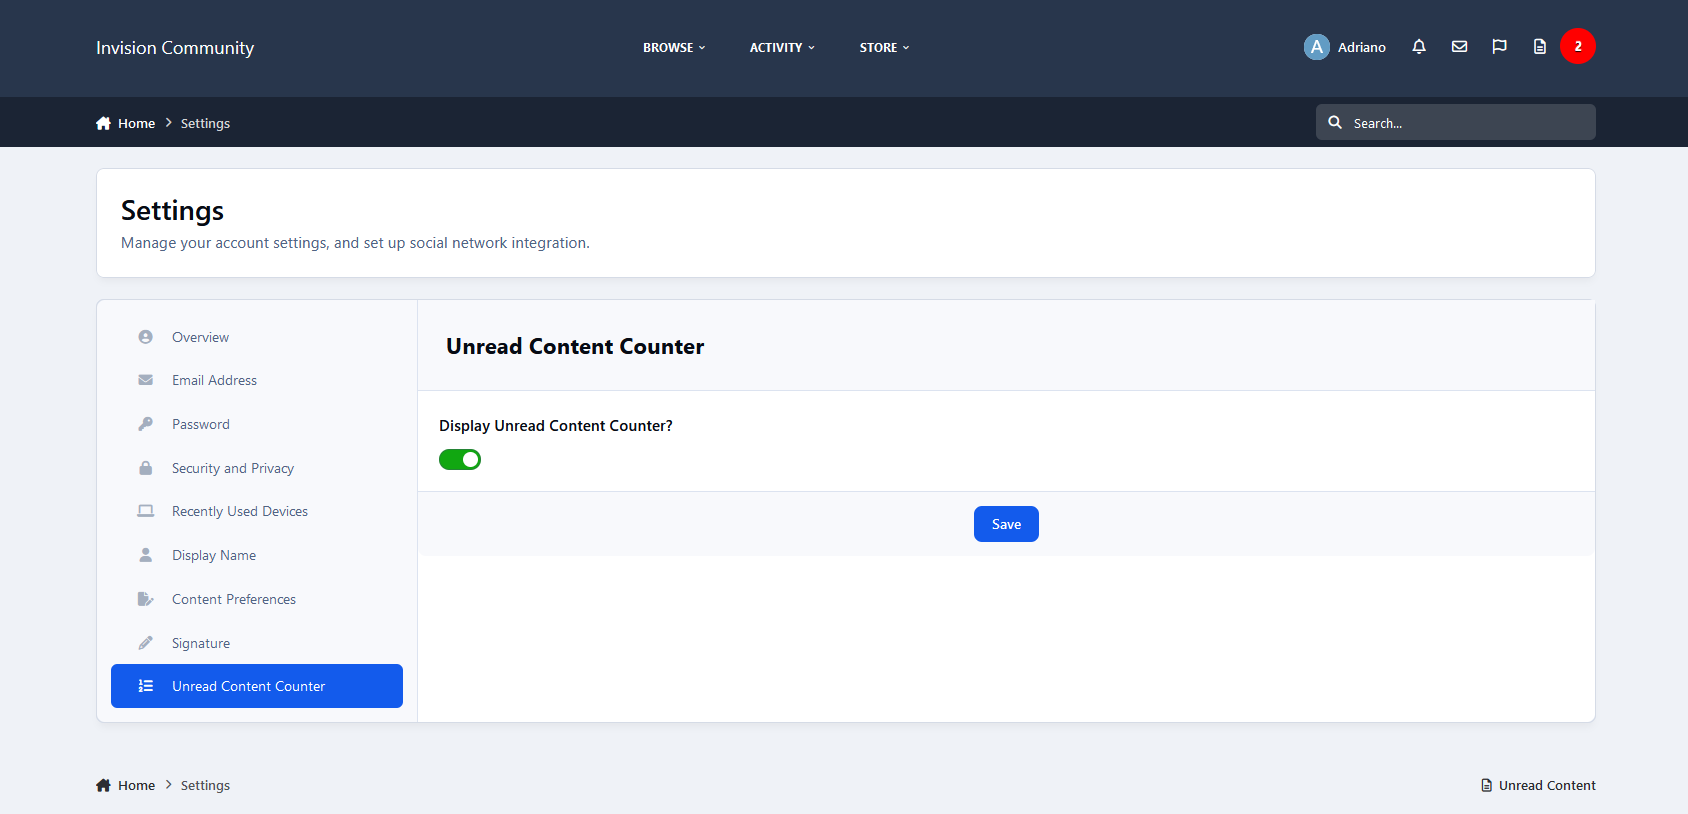Click the Content Preferences icon
The height and width of the screenshot is (814, 1688).
pyautogui.click(x=146, y=599)
